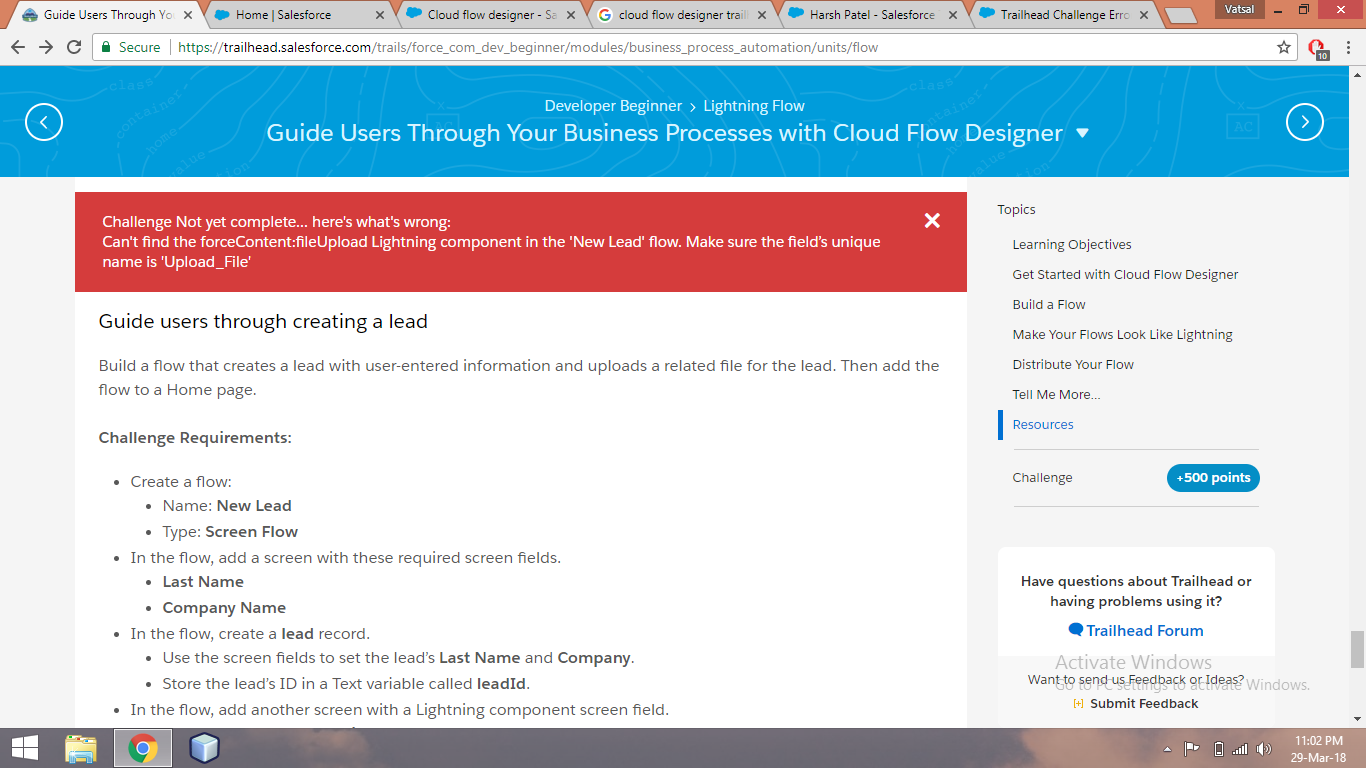Reload the page in Chrome

point(74,47)
